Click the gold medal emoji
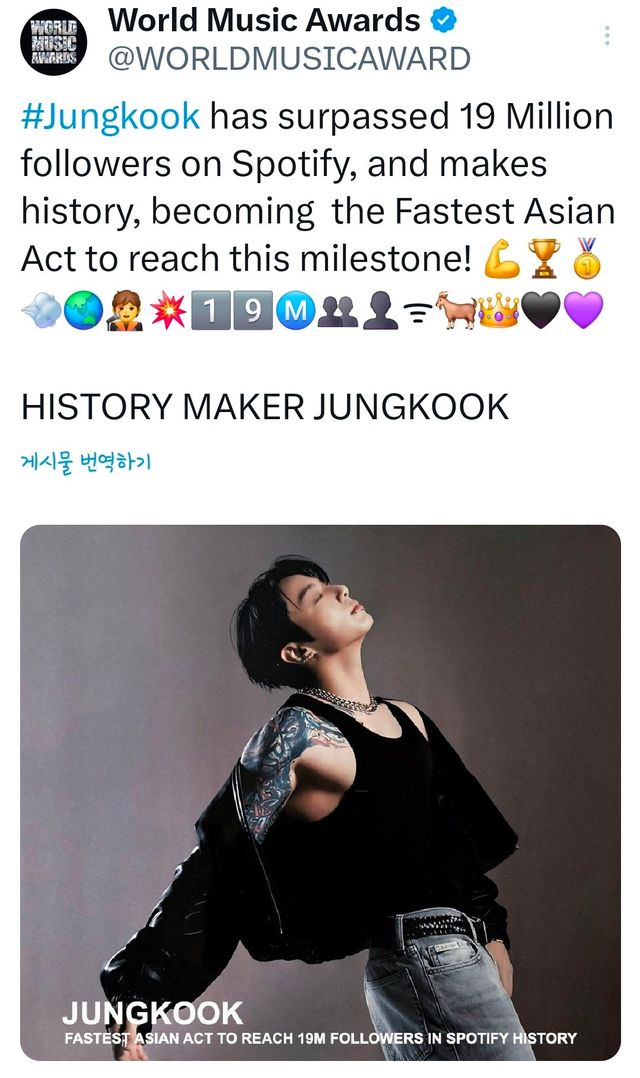 pyautogui.click(x=587, y=259)
